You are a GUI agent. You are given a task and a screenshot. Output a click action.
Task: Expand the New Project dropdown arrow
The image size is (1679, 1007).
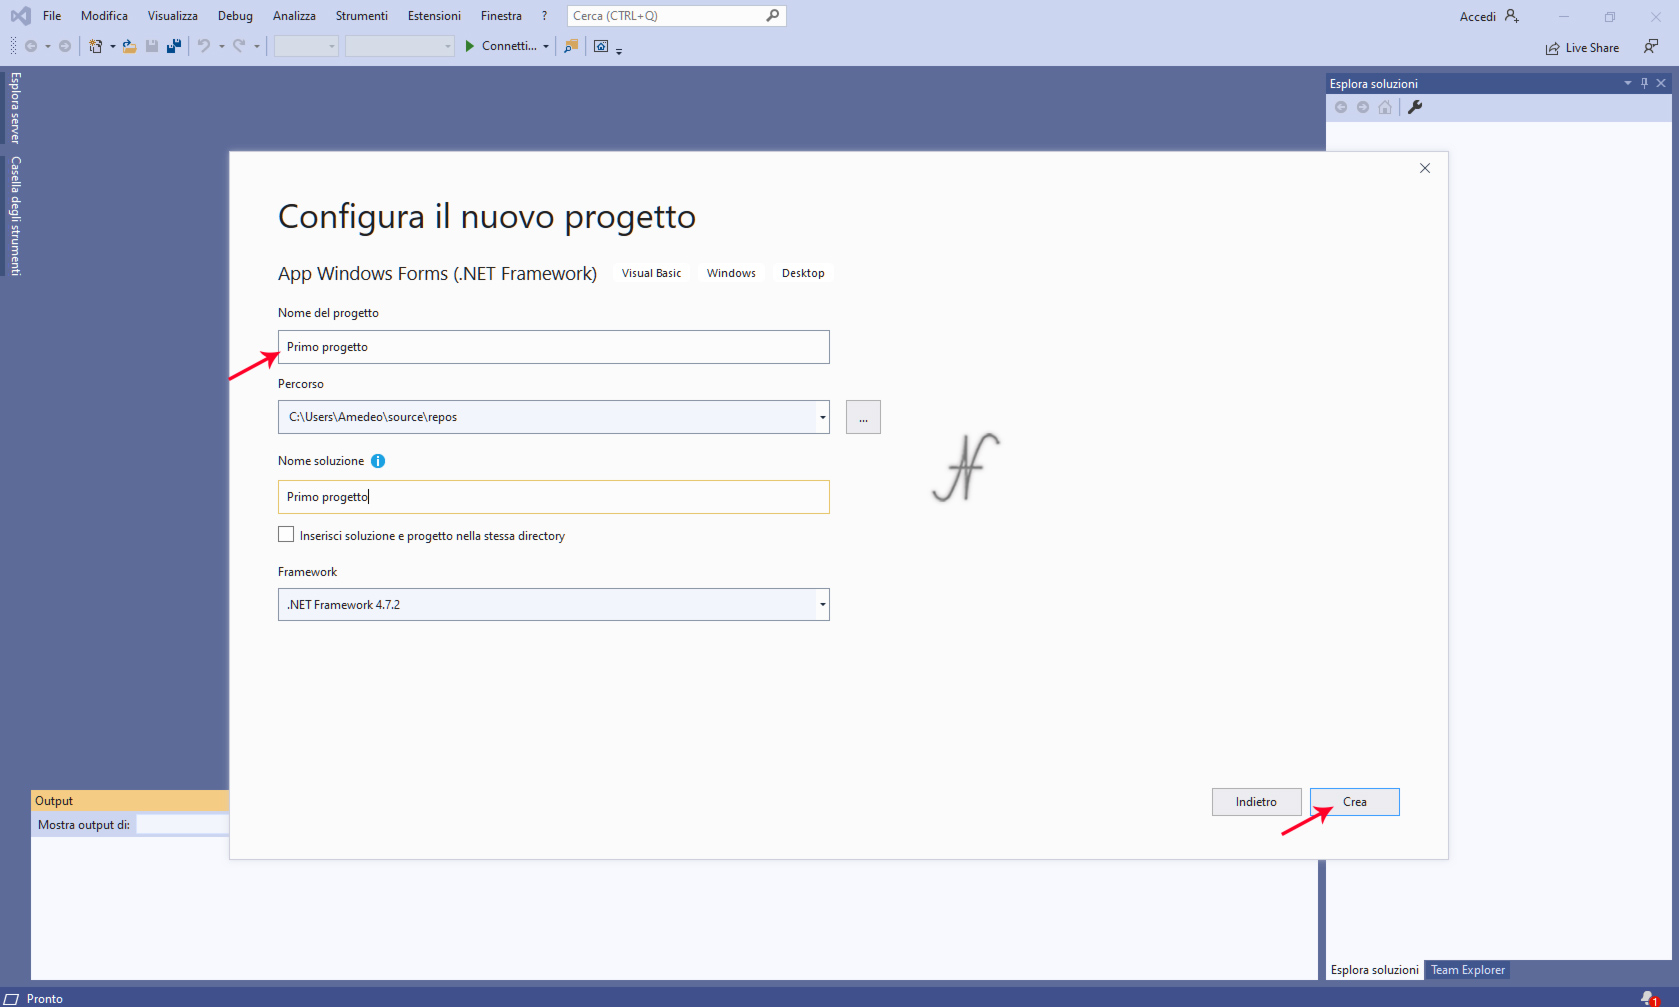pos(112,46)
